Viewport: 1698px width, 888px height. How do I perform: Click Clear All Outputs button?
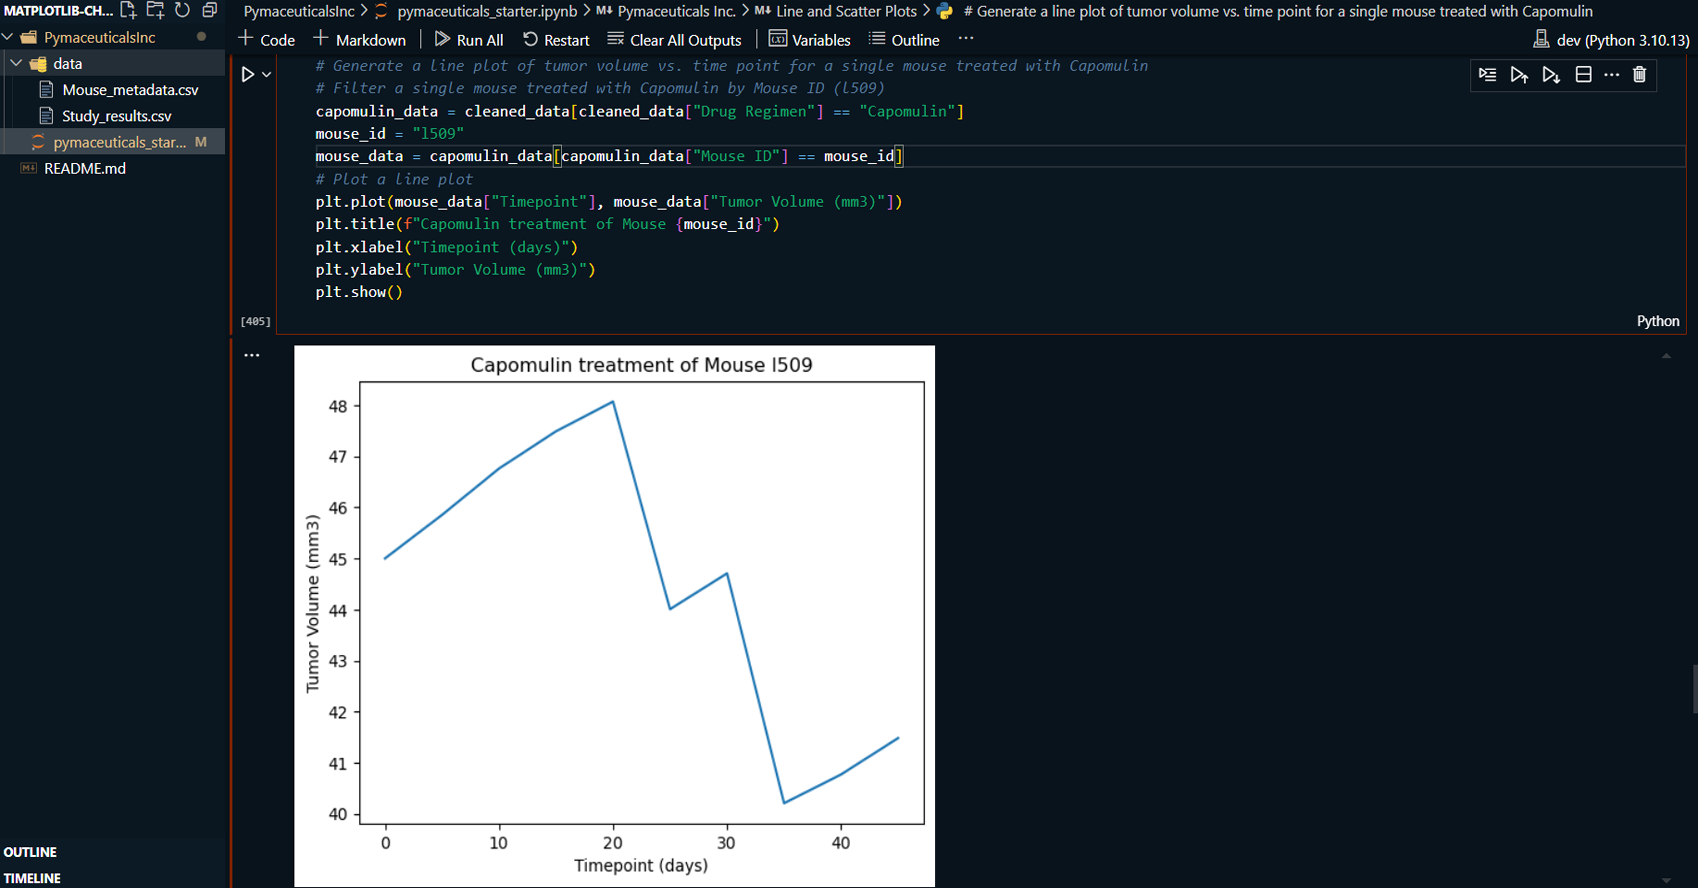674,40
